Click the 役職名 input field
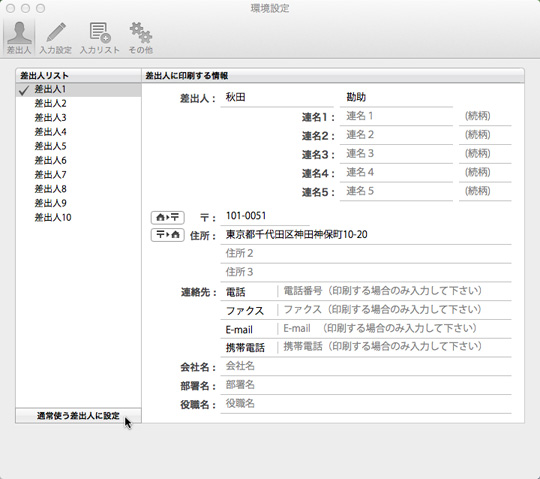 [366, 404]
